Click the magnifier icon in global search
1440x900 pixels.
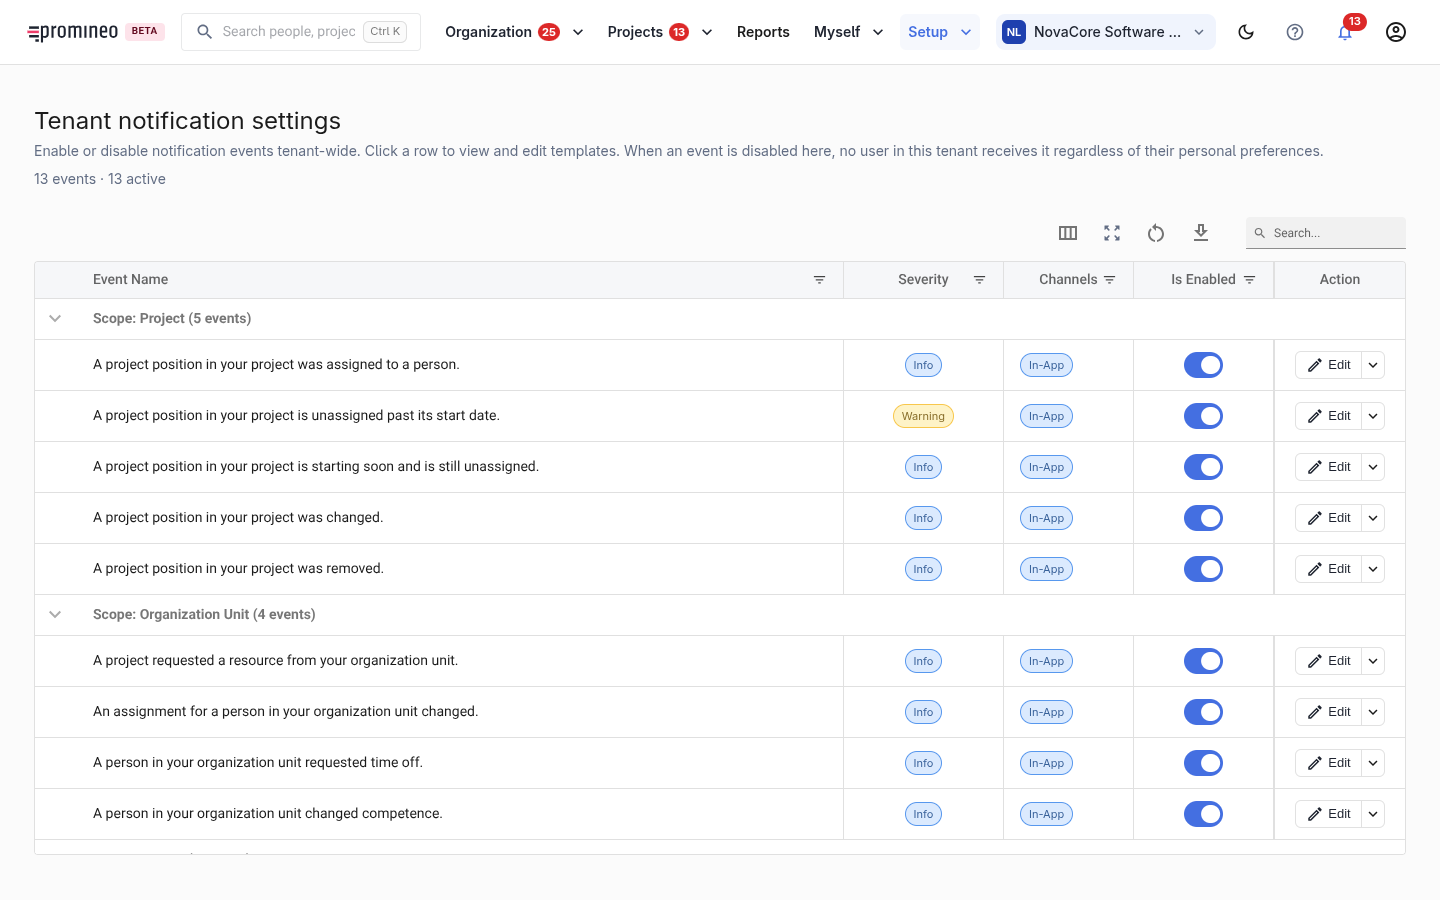204,32
